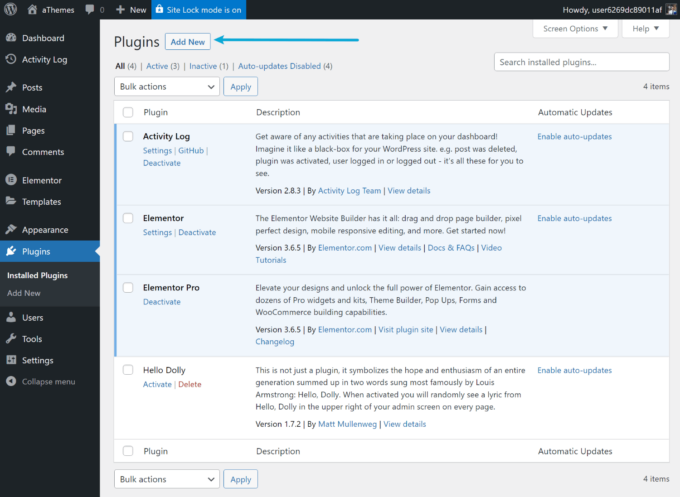Click the Collapse menu arrow icon
680x497 pixels.
tap(11, 381)
